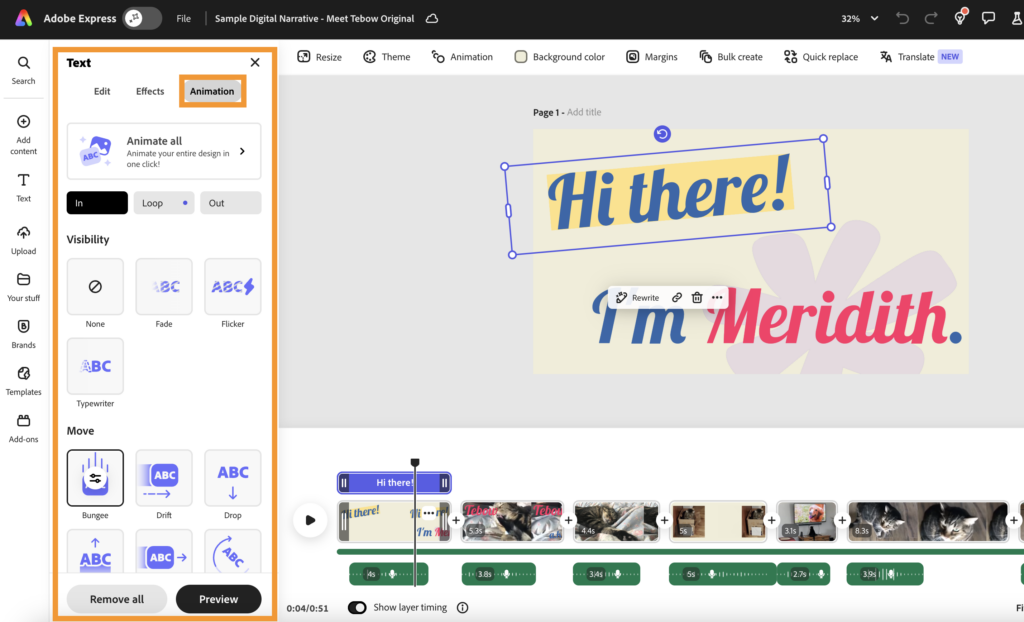Open Templates in the left sidebar
The image size is (1024, 622).
(24, 380)
